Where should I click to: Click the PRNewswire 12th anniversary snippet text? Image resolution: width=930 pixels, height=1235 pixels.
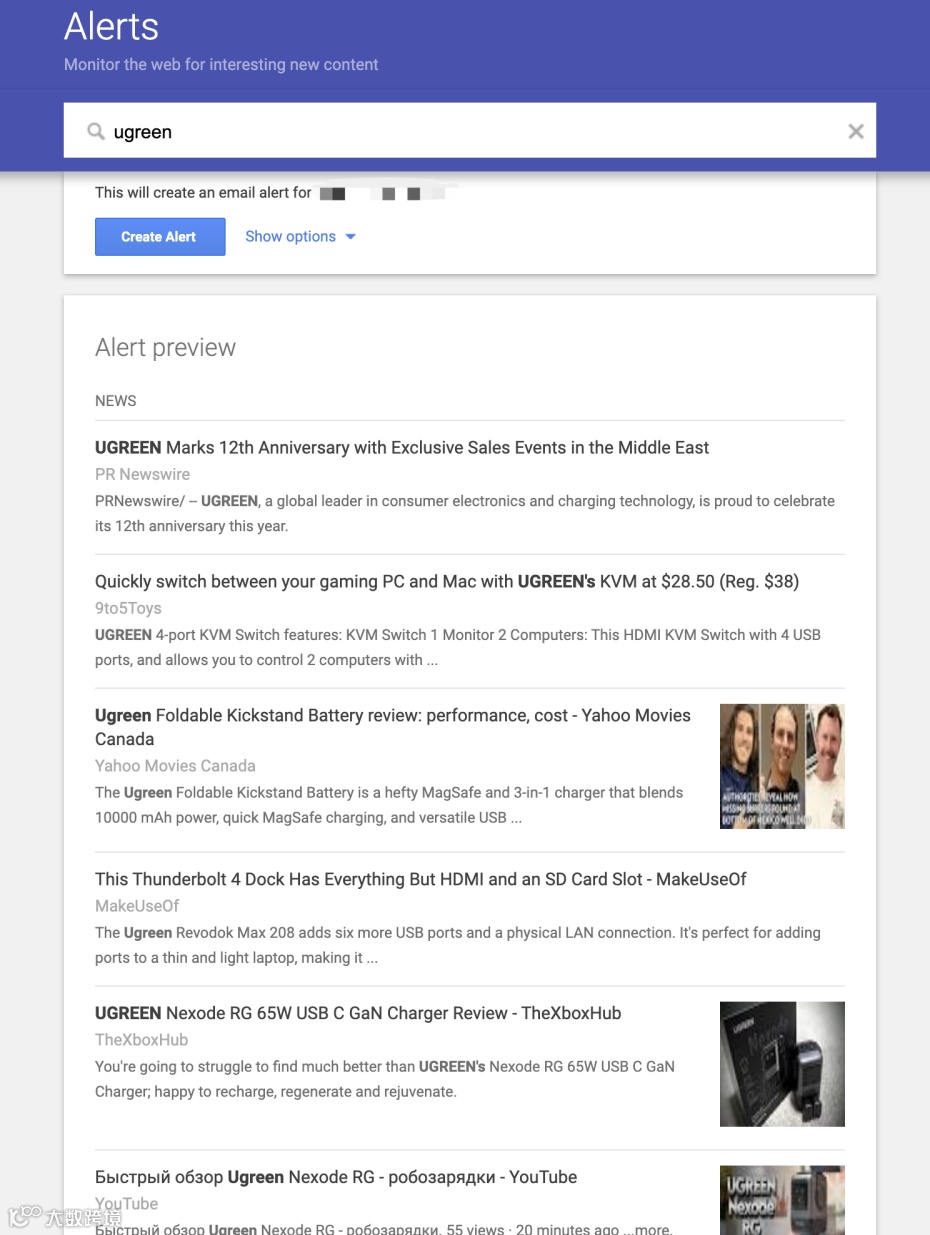(465, 513)
